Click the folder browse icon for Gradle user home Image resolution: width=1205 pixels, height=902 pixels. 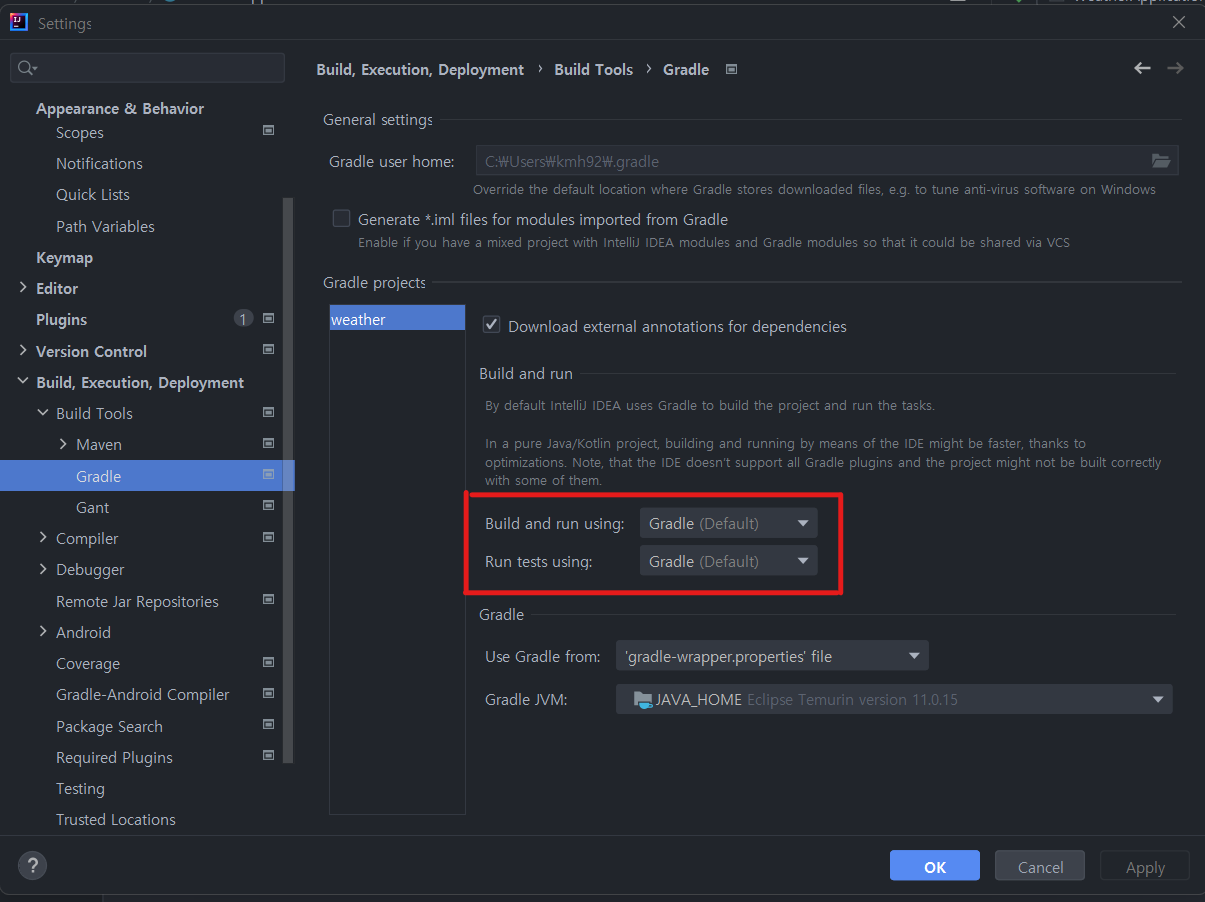1161,161
